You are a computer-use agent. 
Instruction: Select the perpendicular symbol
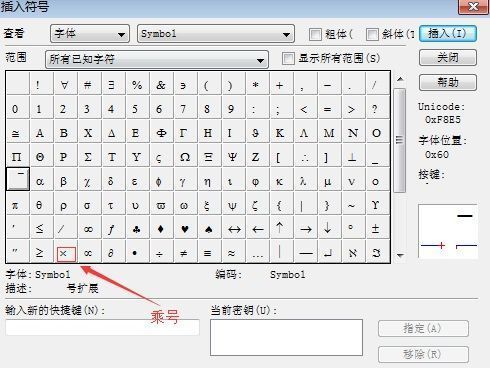tap(351, 157)
